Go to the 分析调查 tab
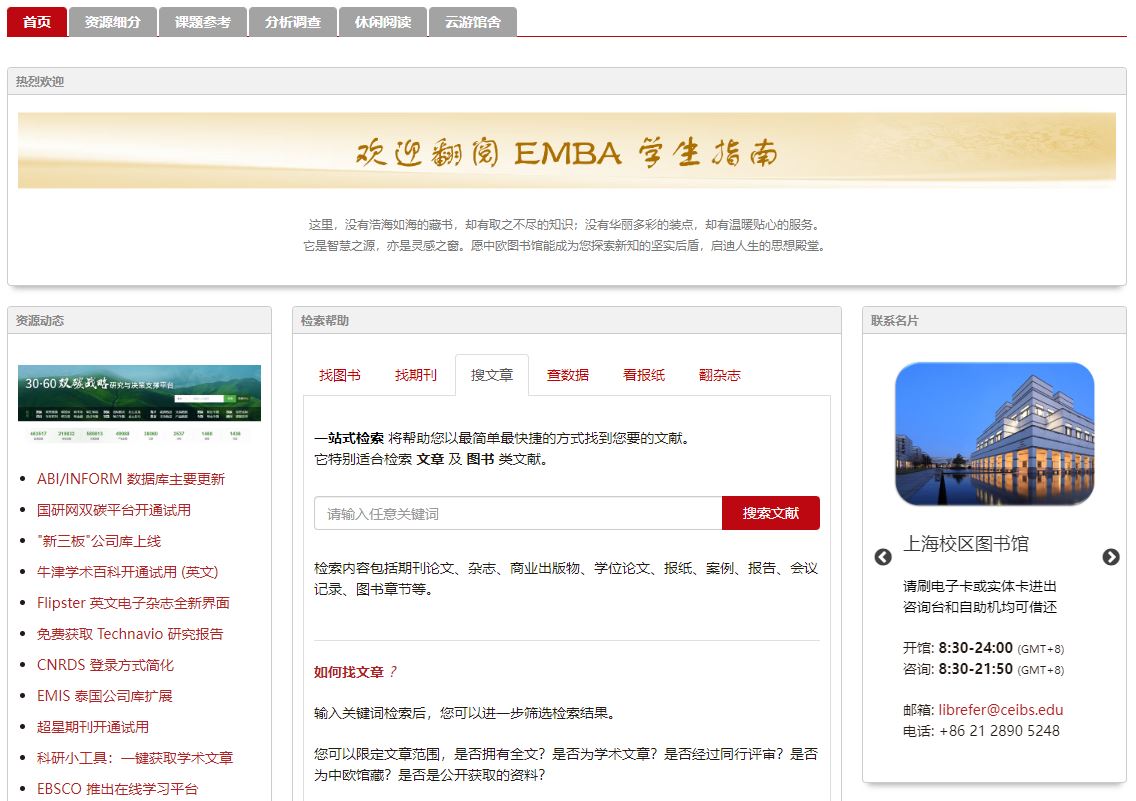This screenshot has height=801, width=1136. click(x=293, y=22)
